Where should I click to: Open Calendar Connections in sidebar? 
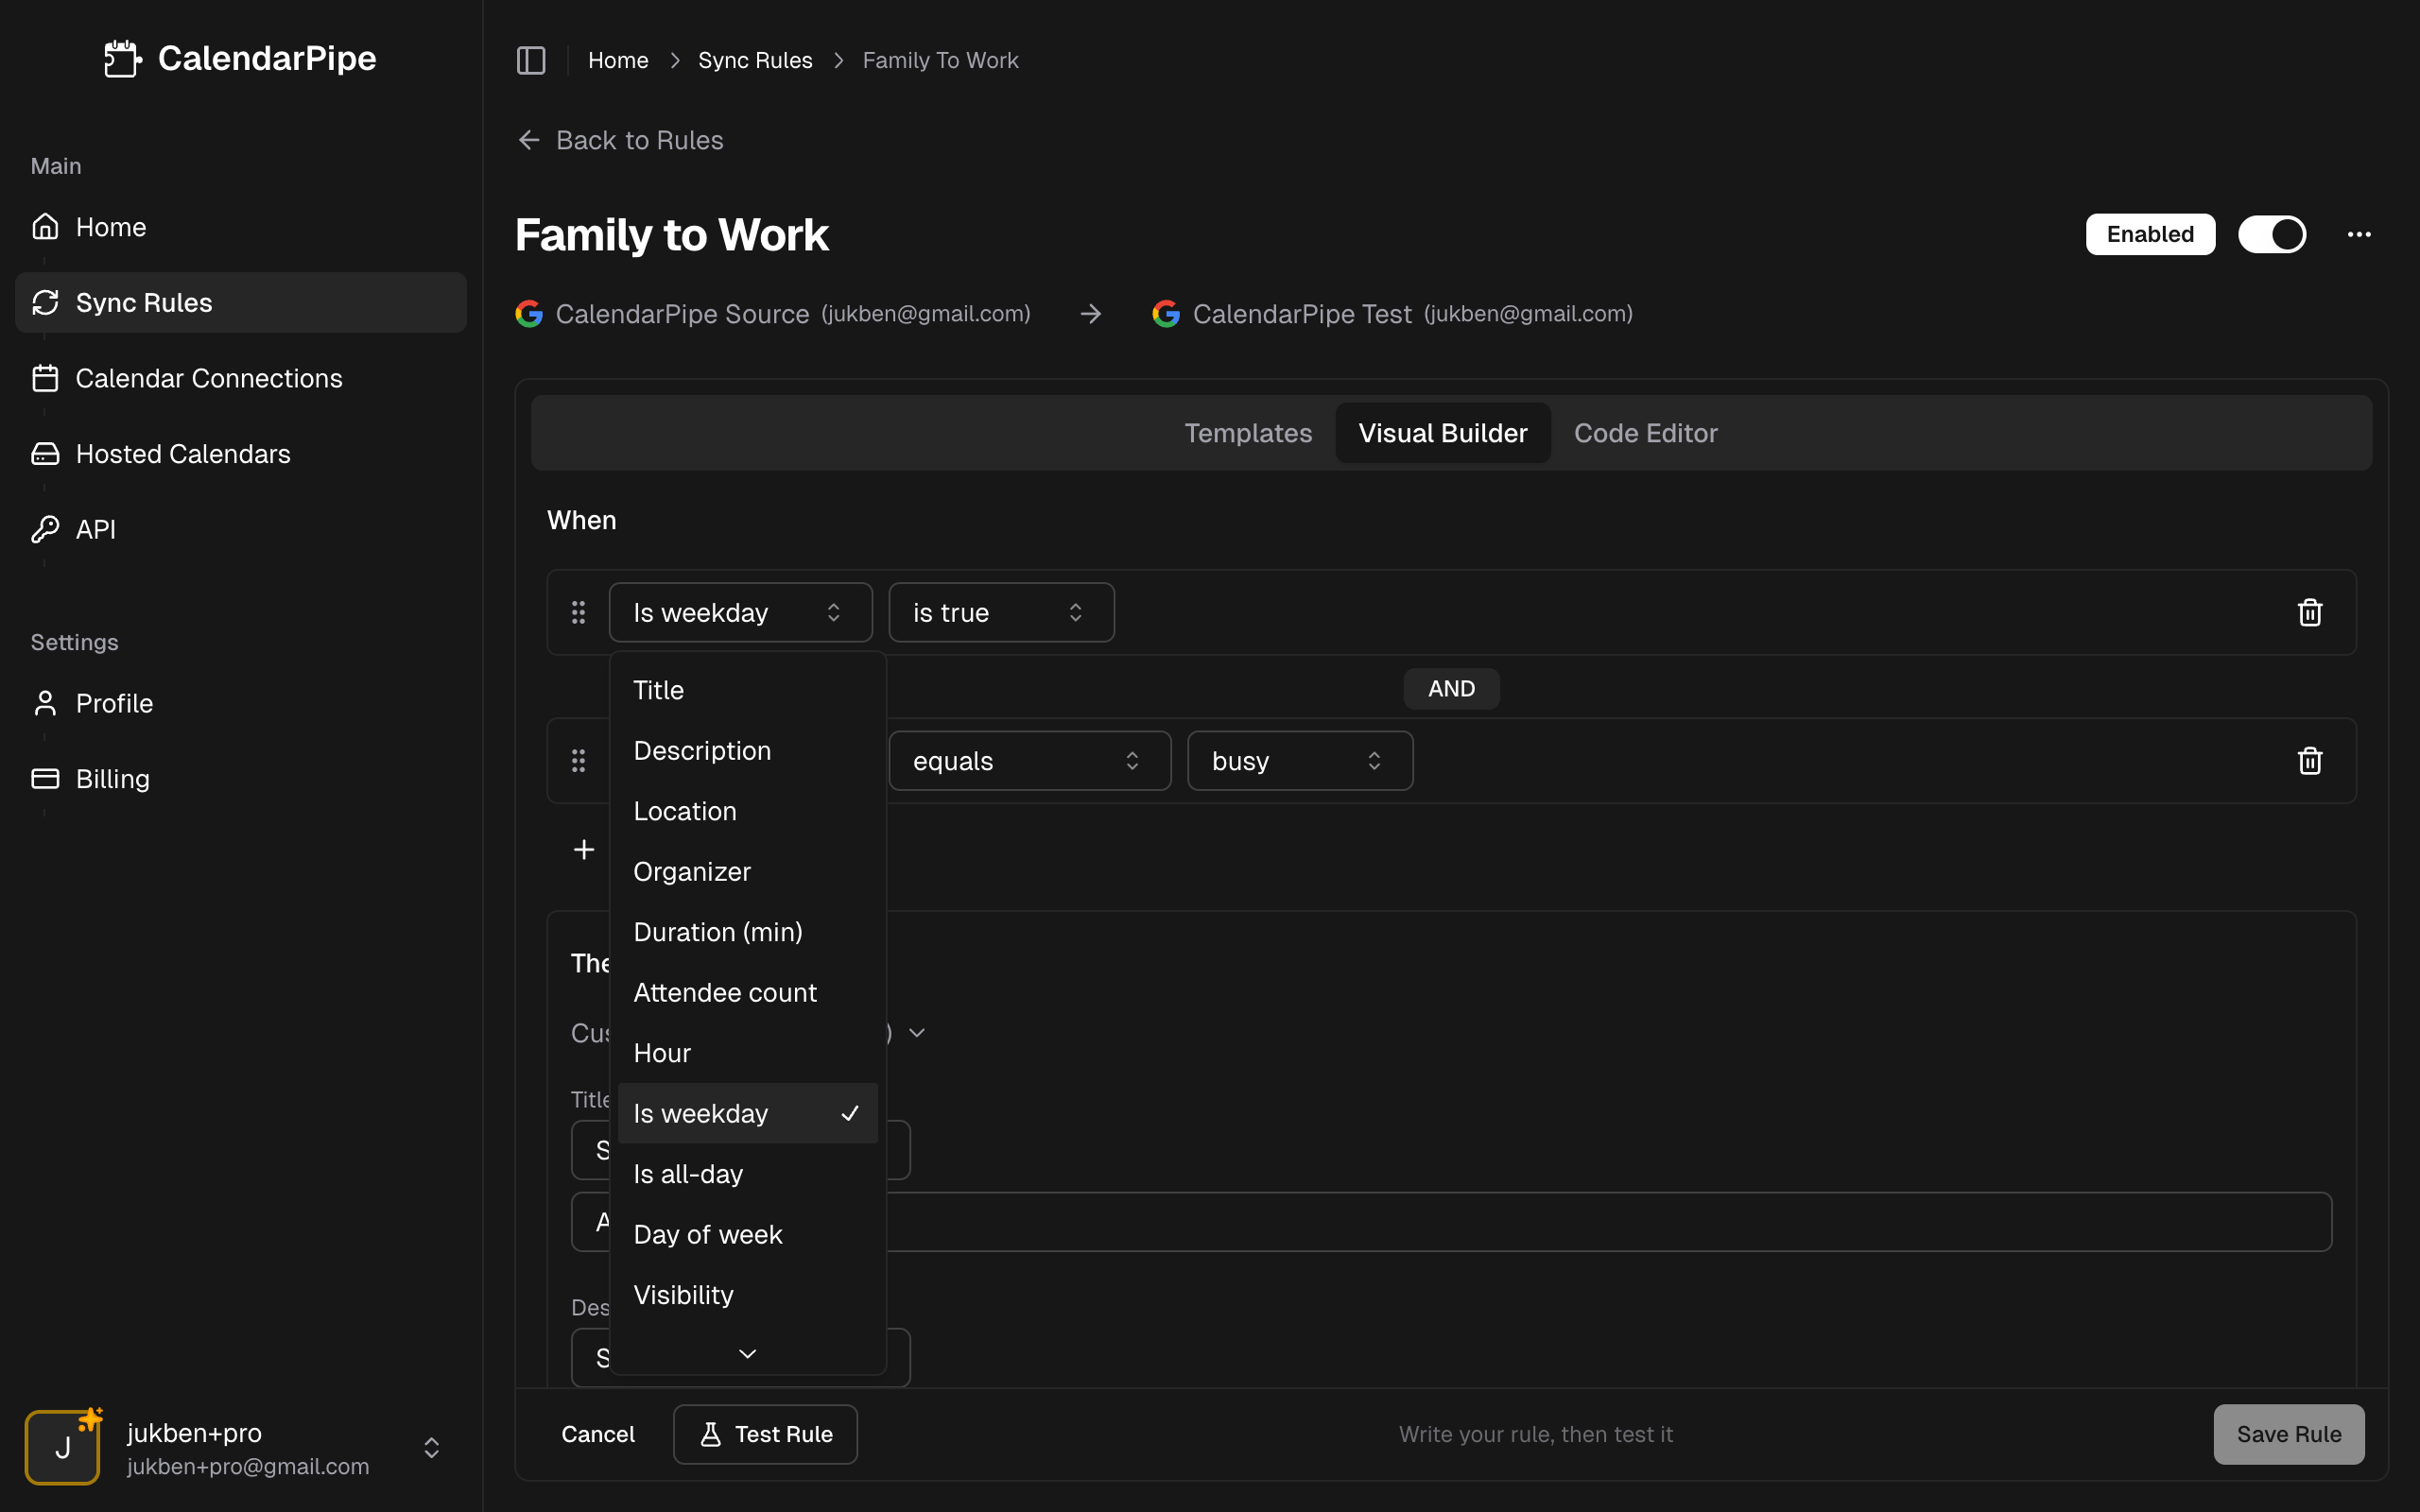241,378
